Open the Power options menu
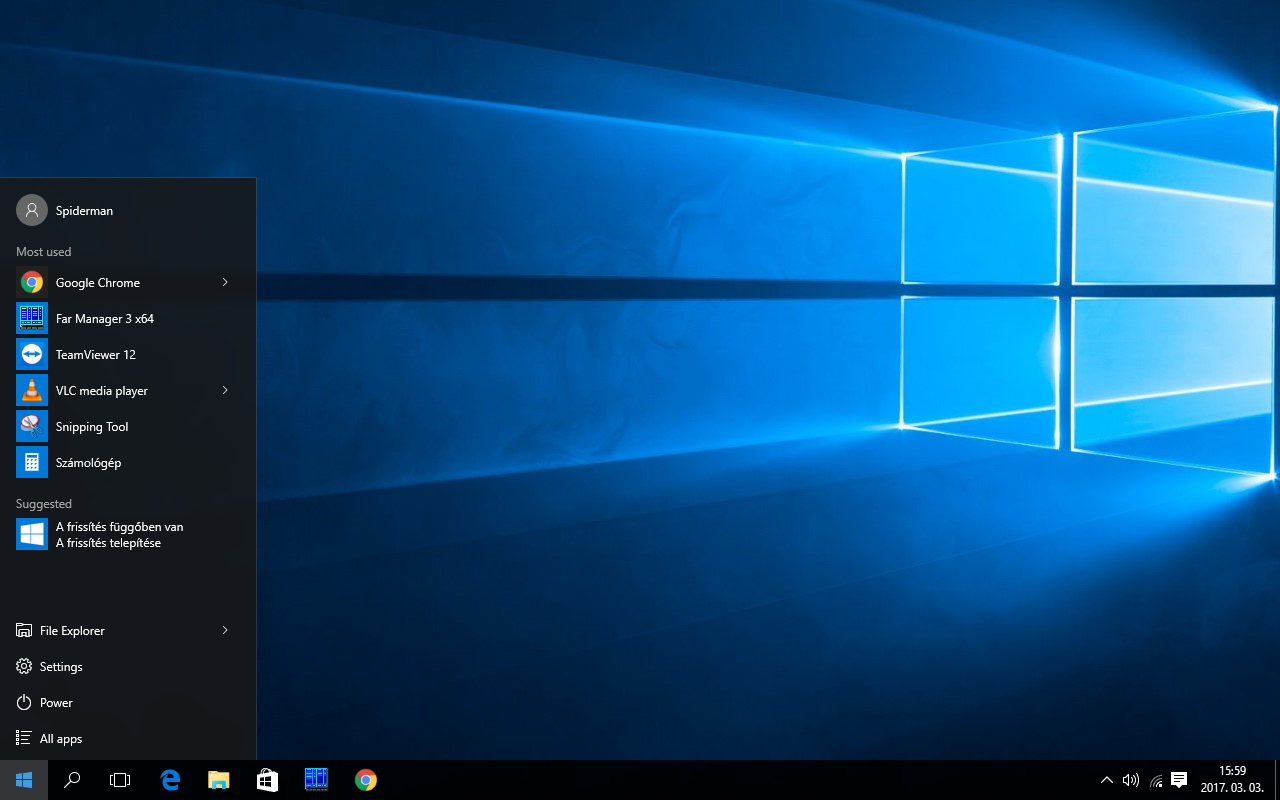The image size is (1280, 800). 56,703
